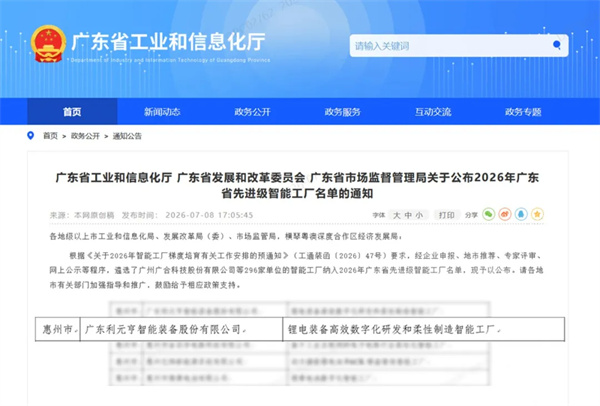Share via the green WeChat icon

[x=489, y=214]
